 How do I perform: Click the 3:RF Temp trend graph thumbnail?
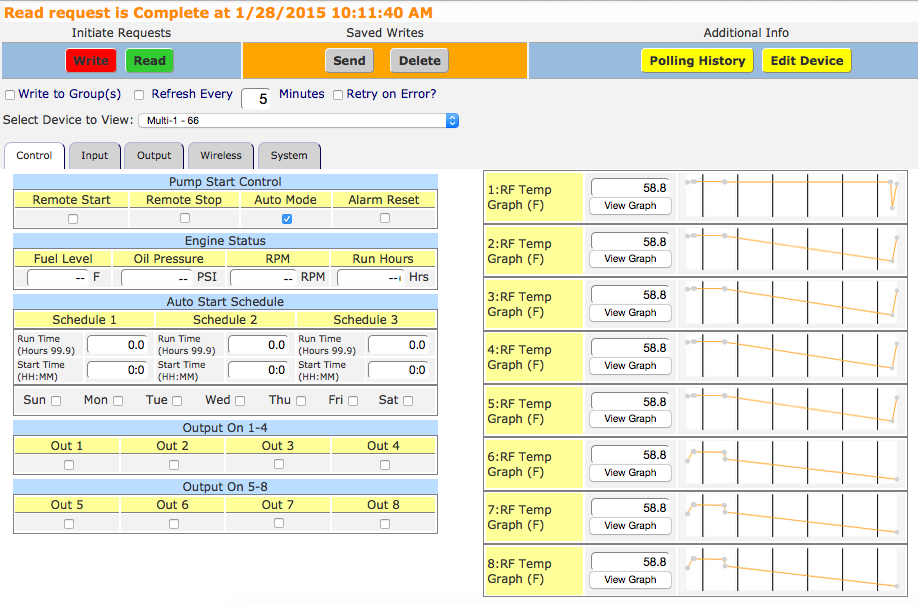(792, 303)
